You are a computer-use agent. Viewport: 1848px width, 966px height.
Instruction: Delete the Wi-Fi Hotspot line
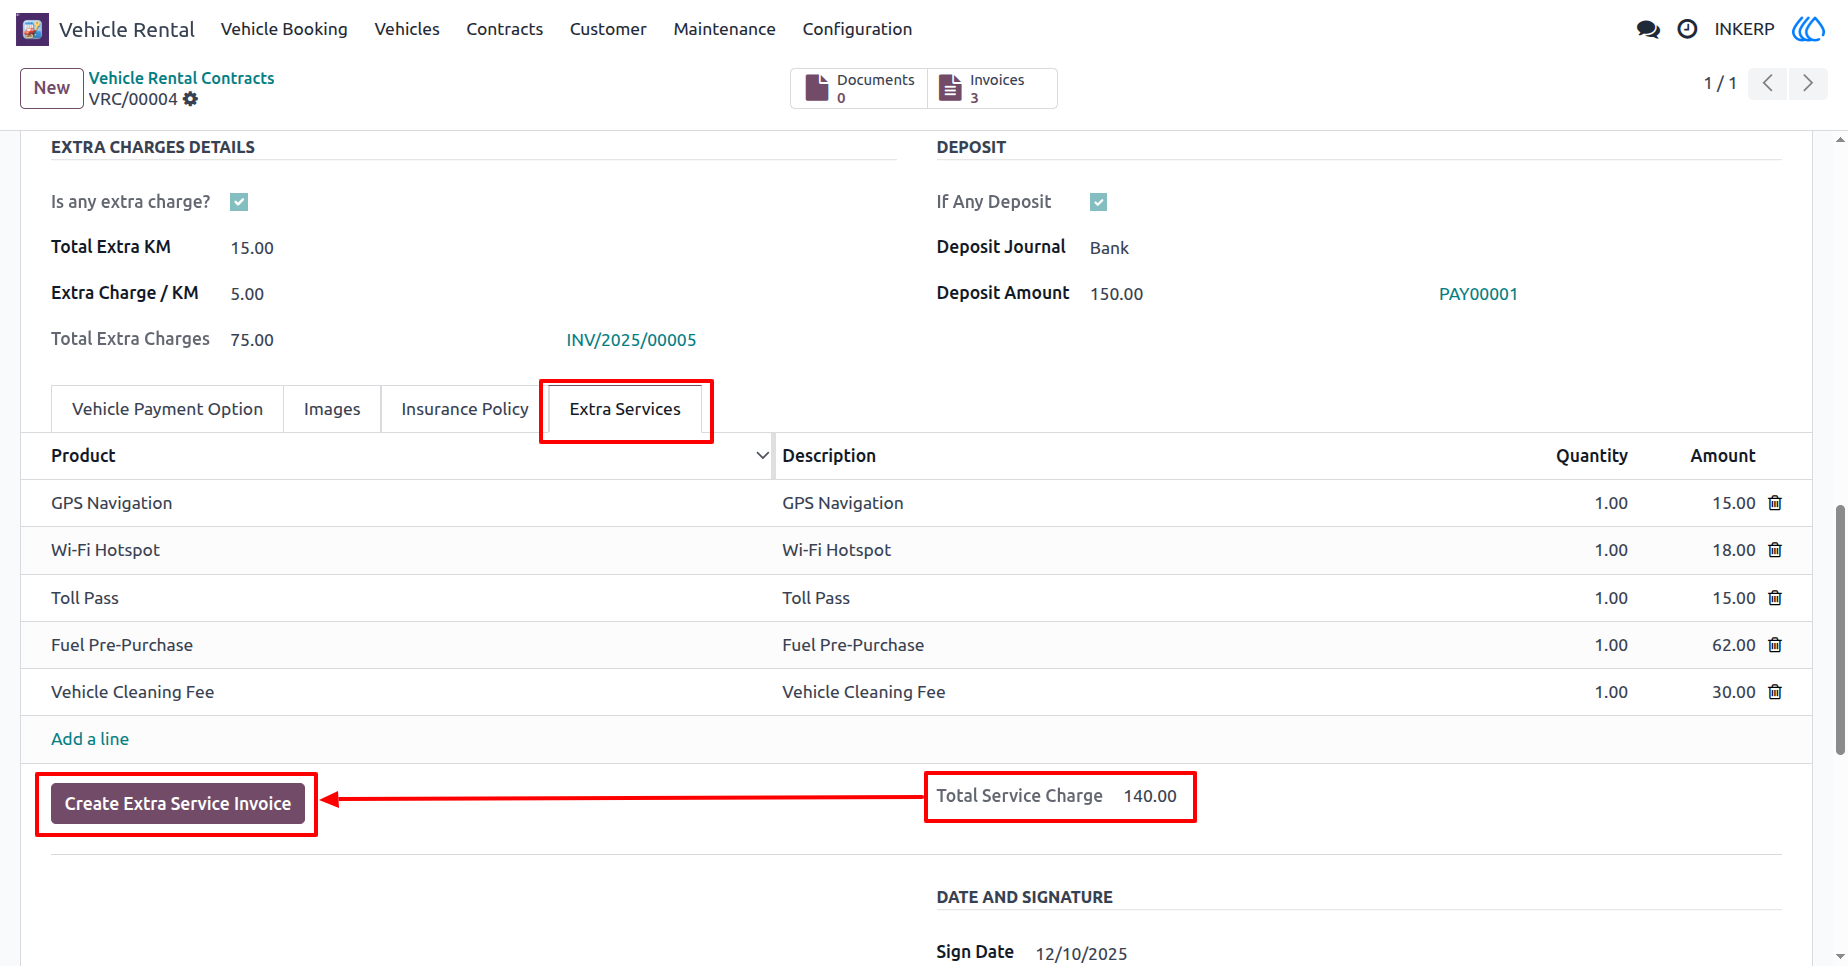pos(1775,550)
